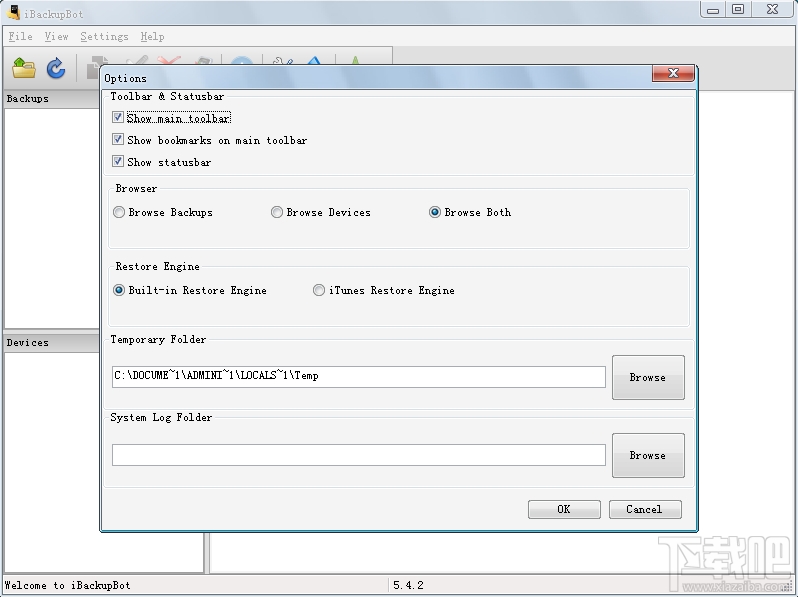The width and height of the screenshot is (798, 597).
Task: Click the Temporary Folder path field
Action: coord(359,376)
